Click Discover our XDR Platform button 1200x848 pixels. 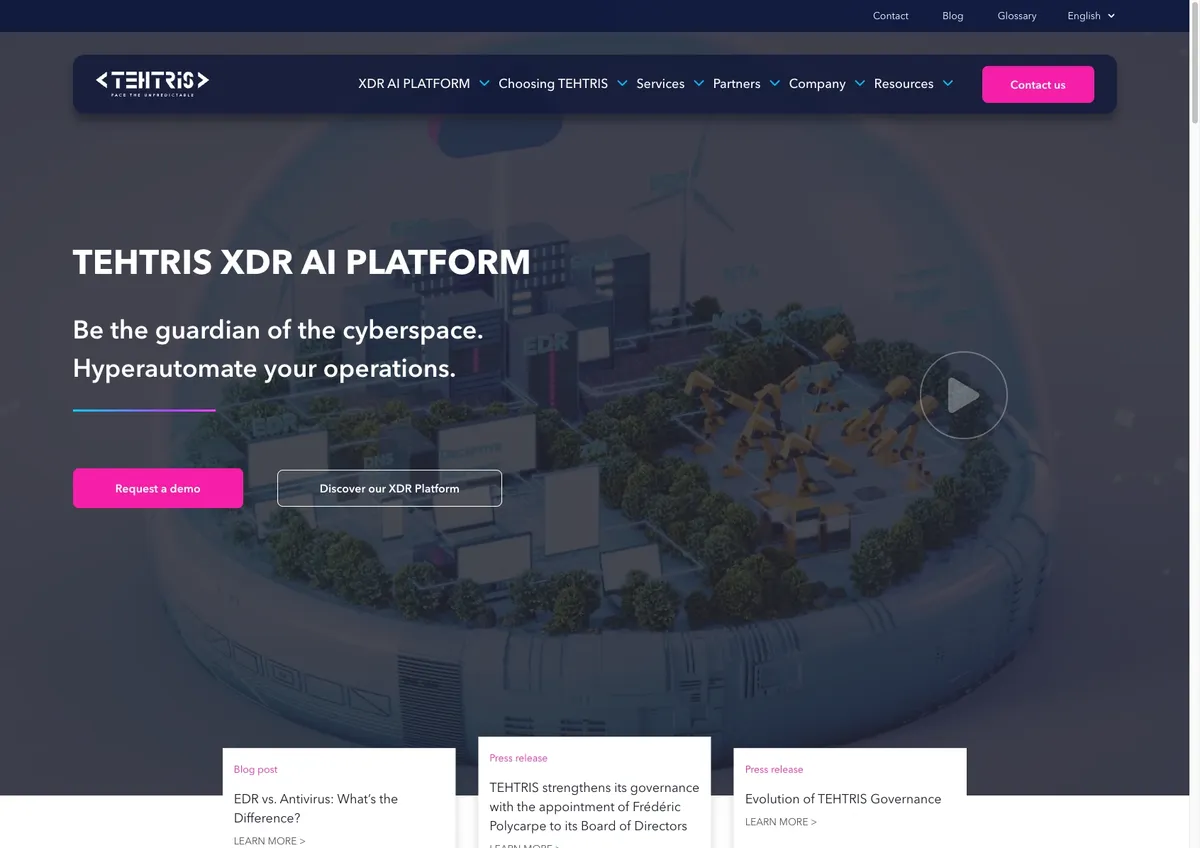[389, 488]
